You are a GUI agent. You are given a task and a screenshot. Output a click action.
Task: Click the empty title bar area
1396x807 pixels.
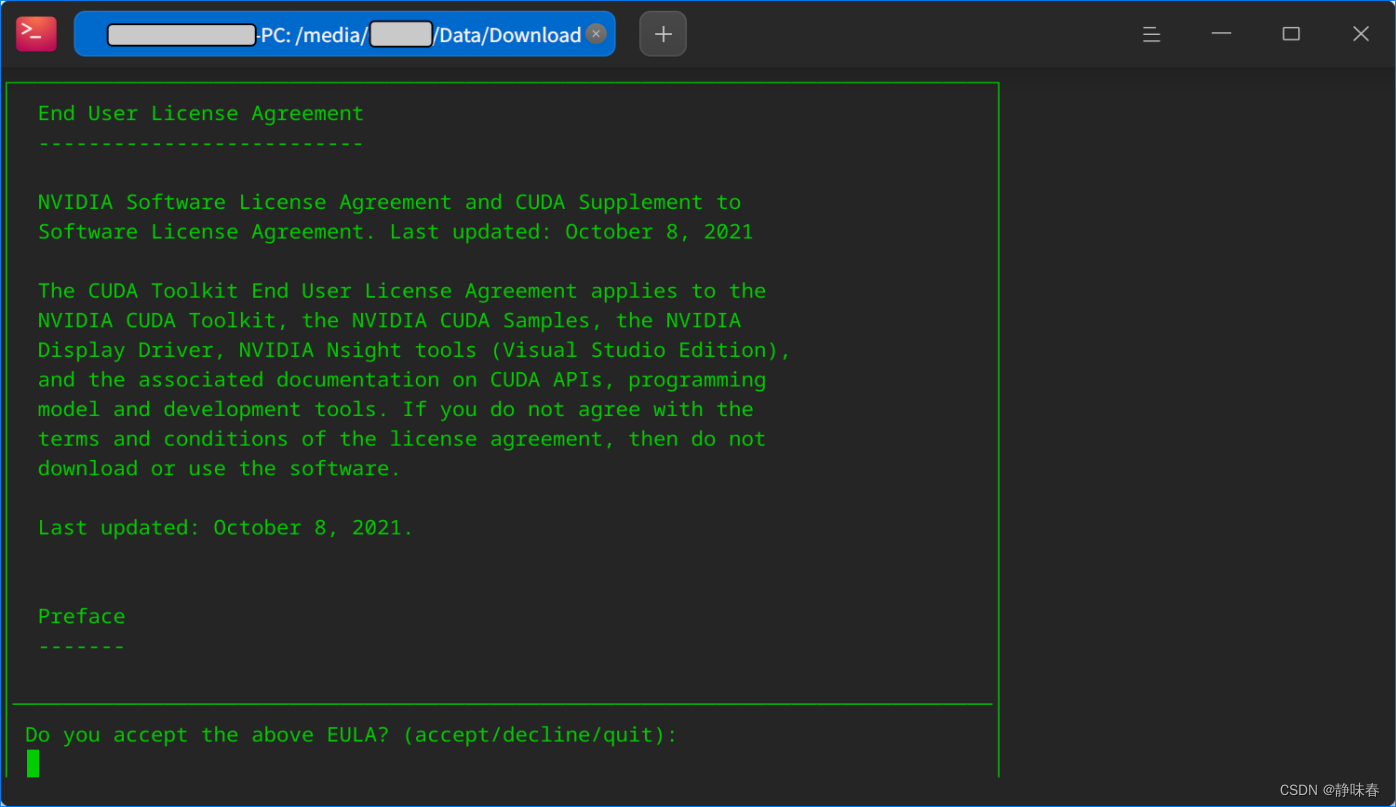point(900,33)
